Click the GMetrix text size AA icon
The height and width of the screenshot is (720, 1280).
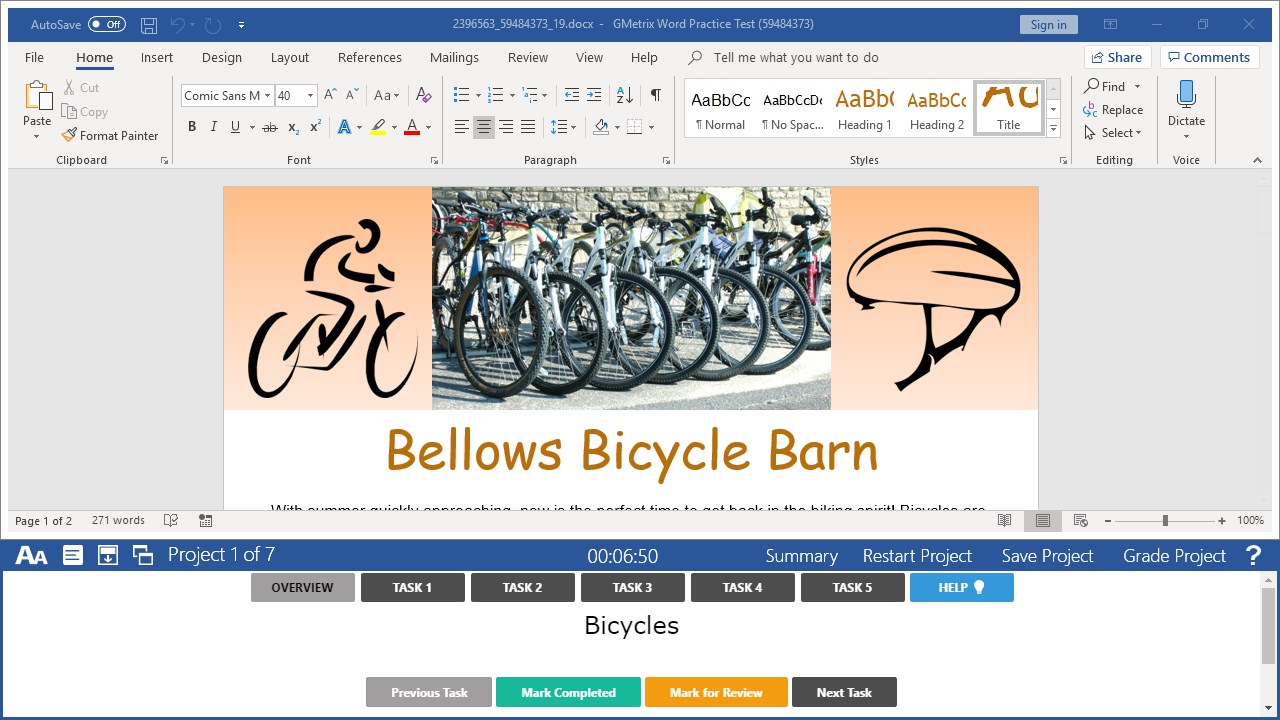point(31,556)
